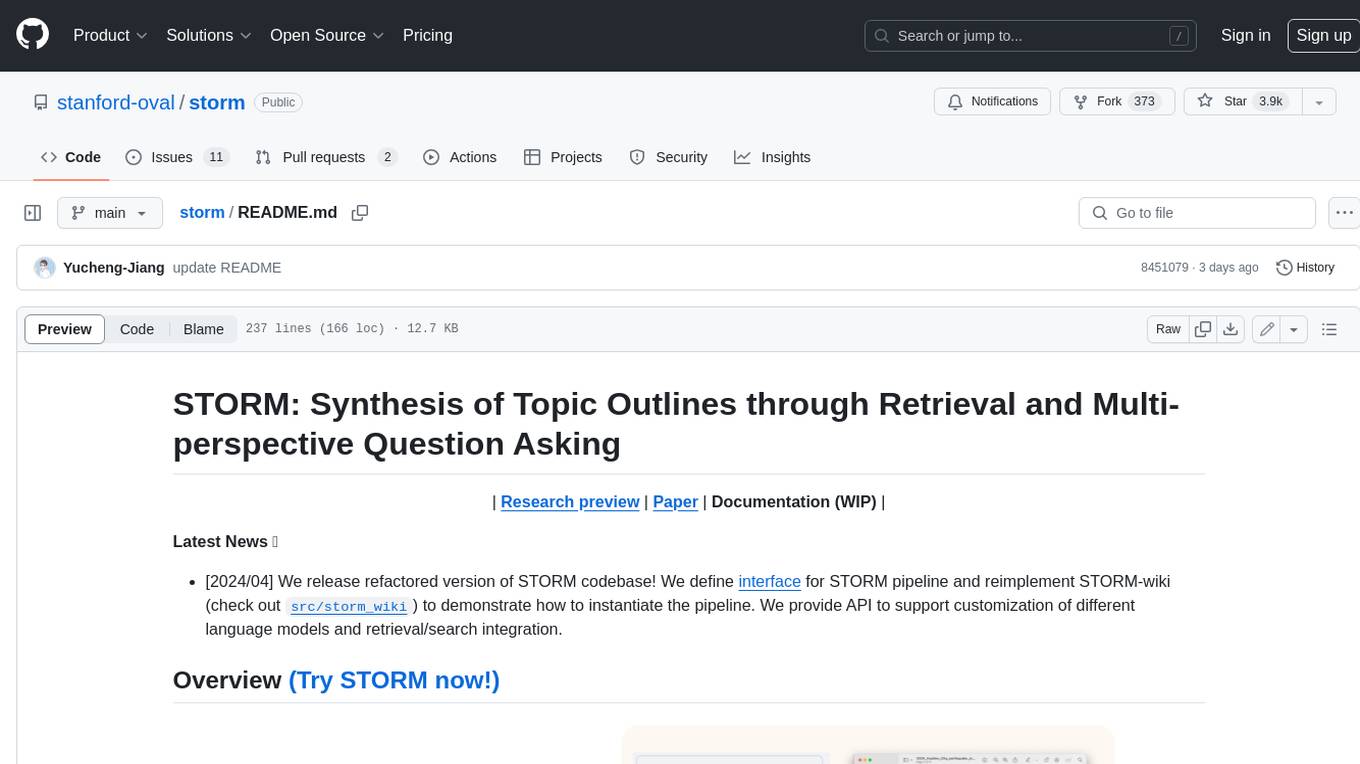Open the src/storm_wiki code link
Image resolution: width=1360 pixels, height=764 pixels.
349,606
